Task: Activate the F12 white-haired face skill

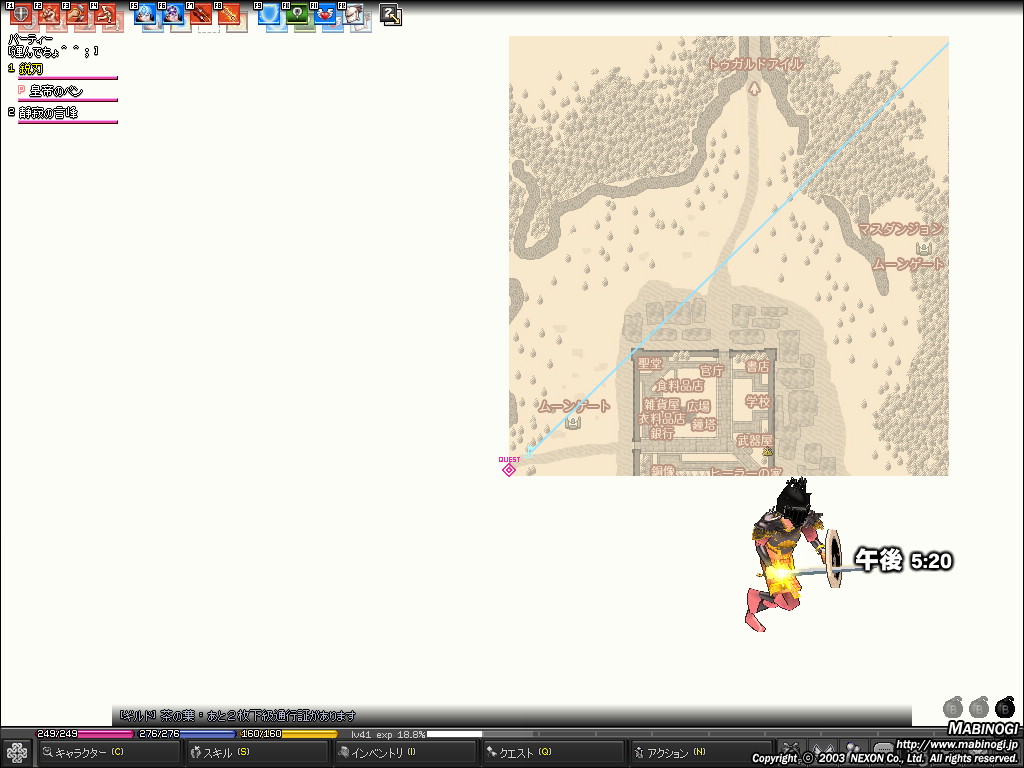Action: [353, 14]
